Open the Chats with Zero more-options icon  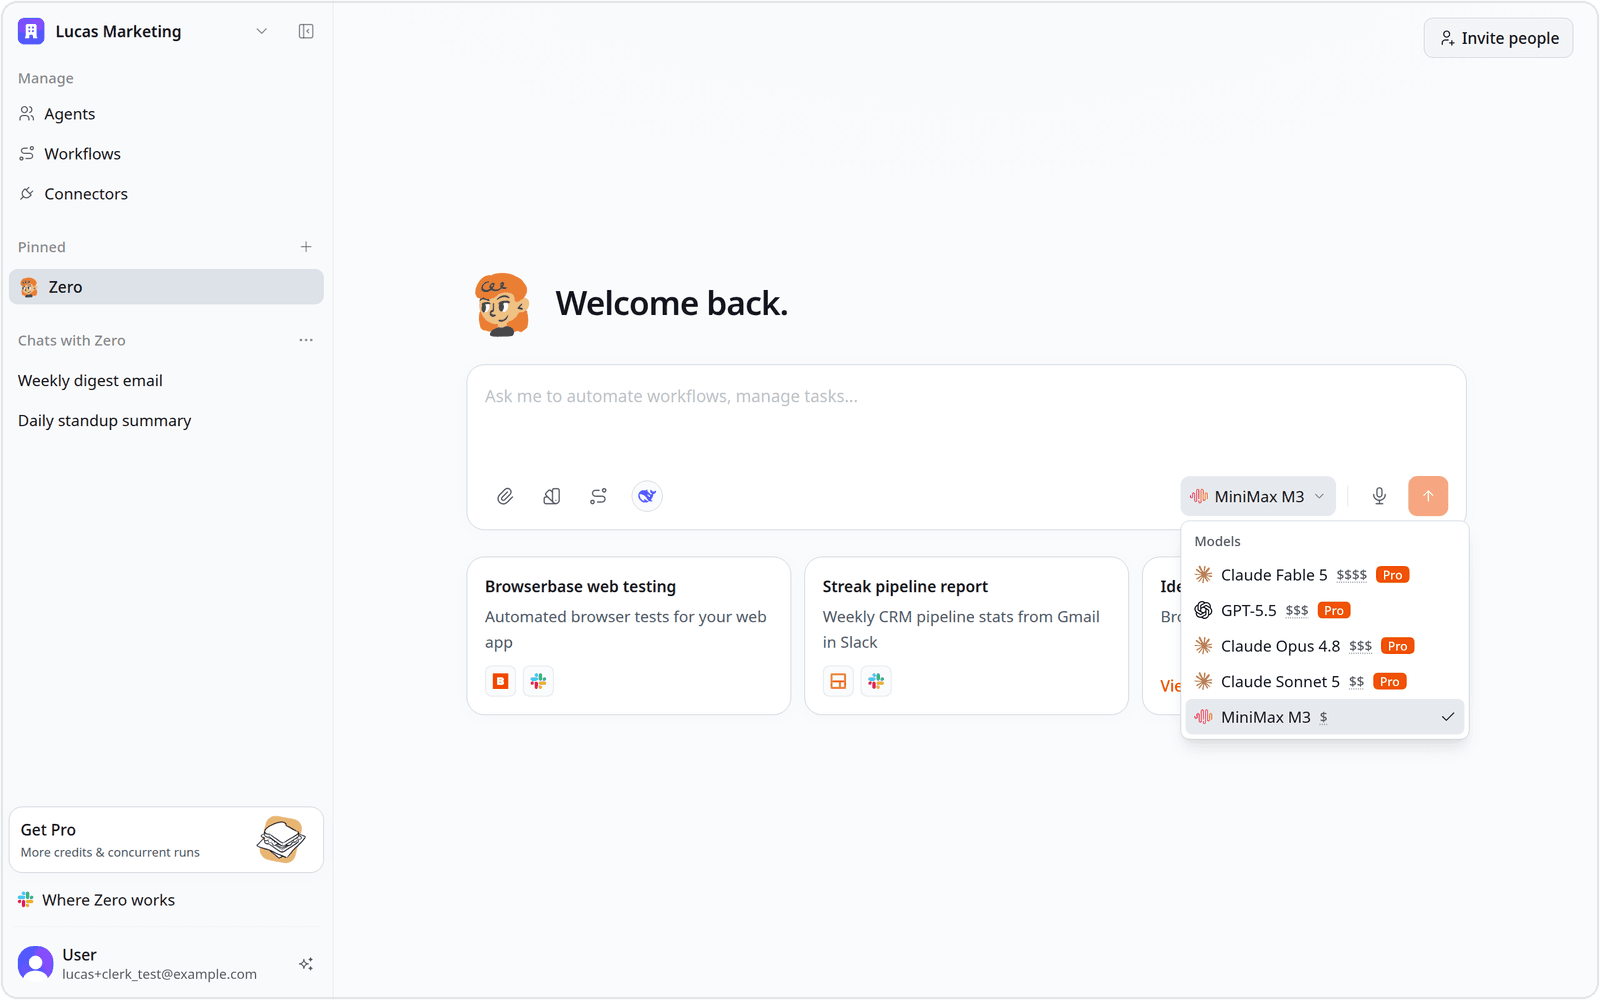point(306,340)
